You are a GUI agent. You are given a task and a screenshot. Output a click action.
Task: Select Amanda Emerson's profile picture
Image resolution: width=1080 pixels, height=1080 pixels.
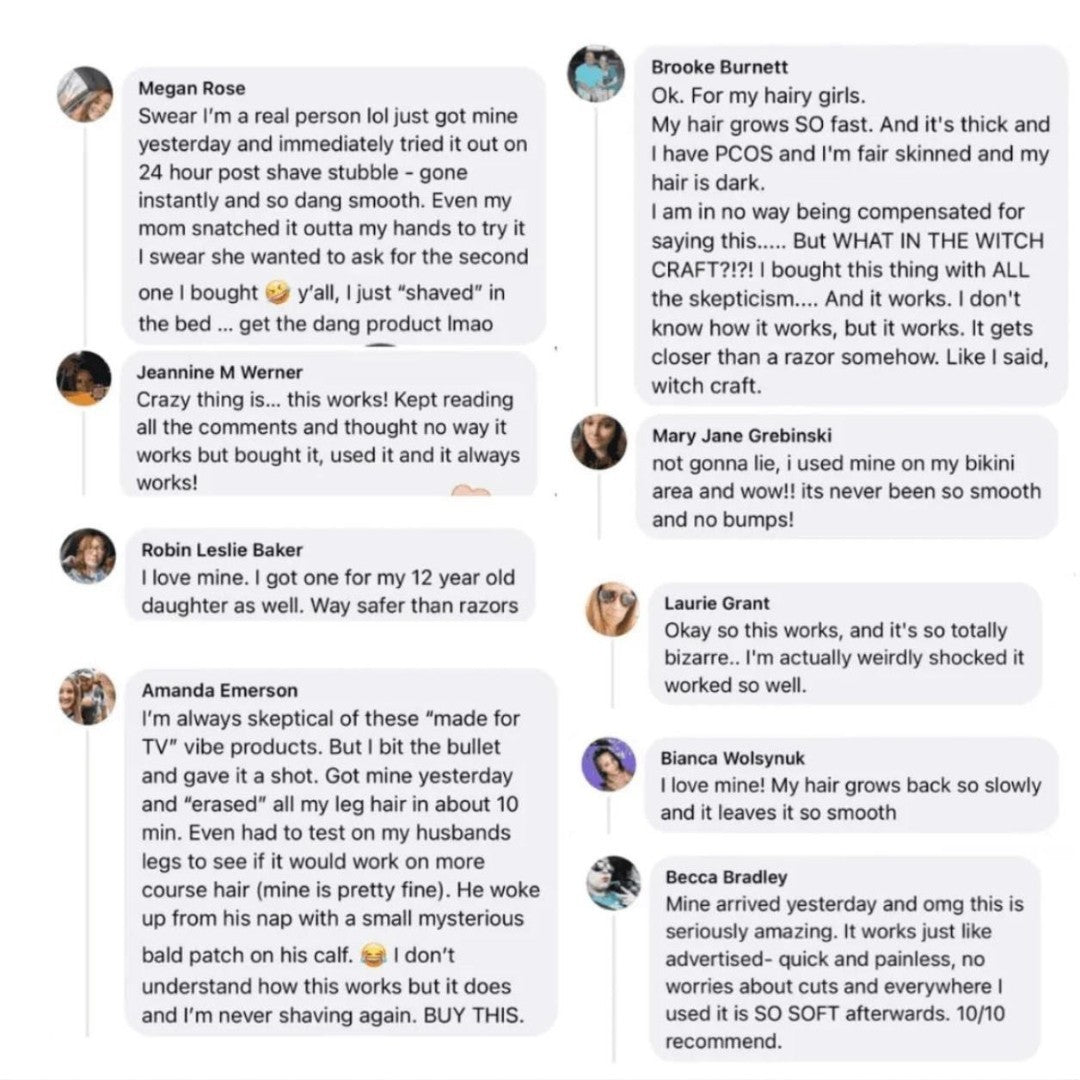click(x=87, y=696)
